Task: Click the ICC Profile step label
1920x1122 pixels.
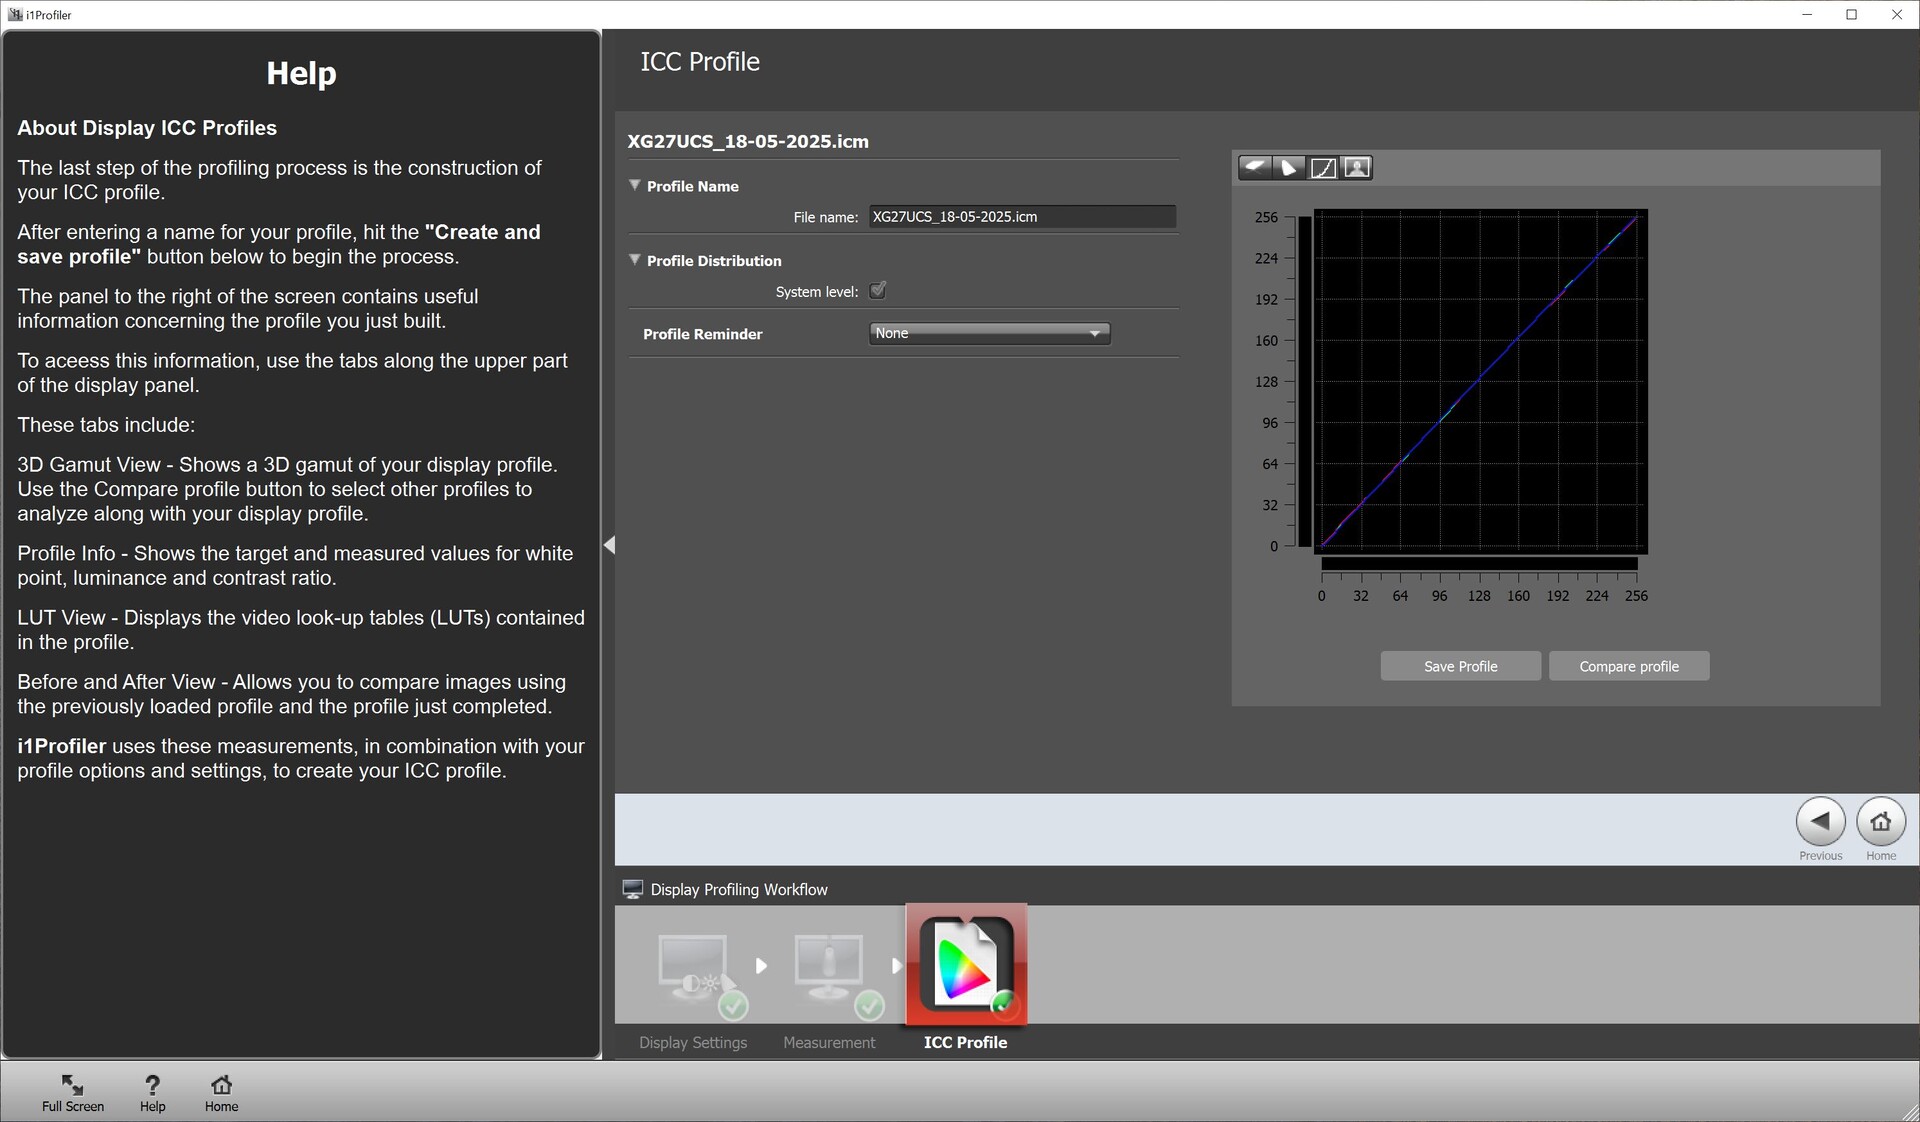Action: coord(965,1042)
